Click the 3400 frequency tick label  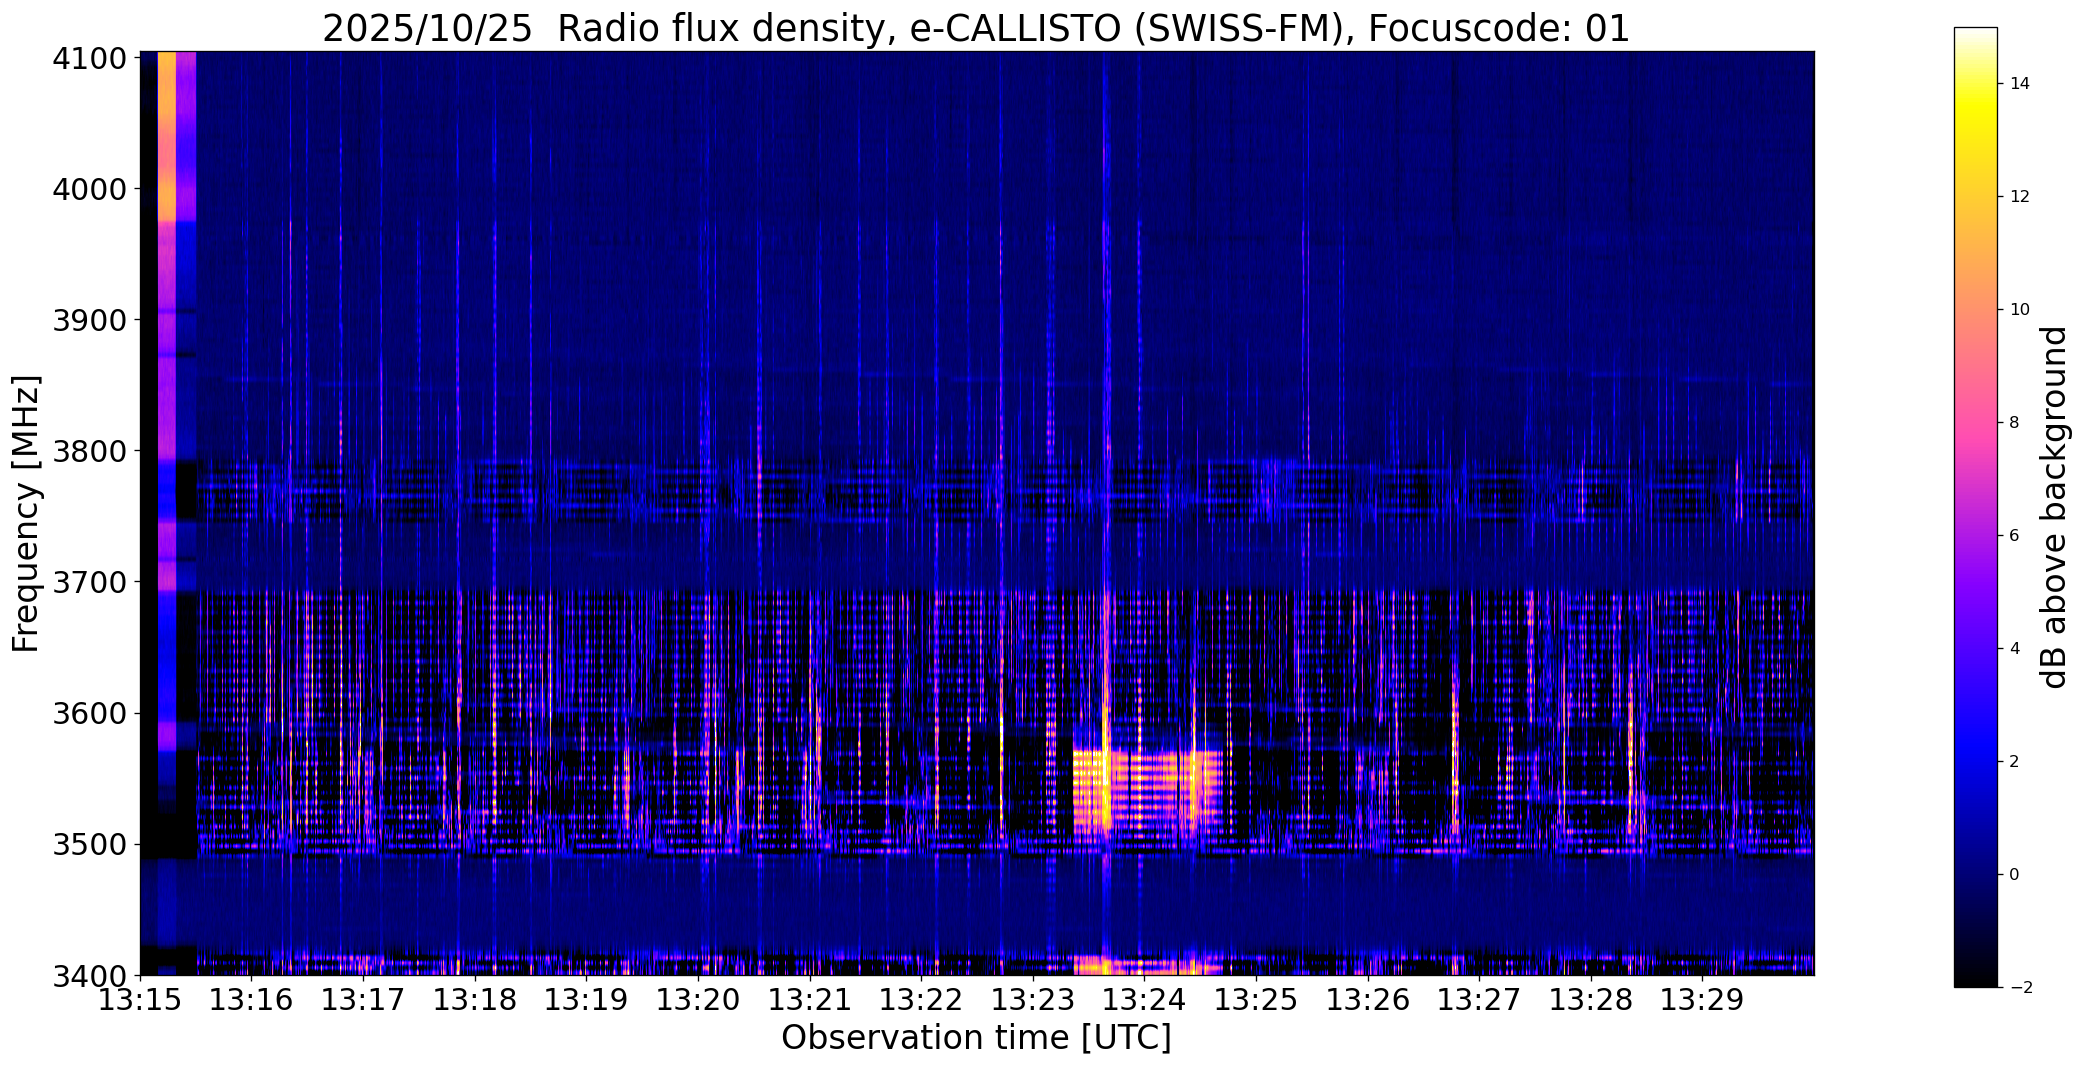pos(91,975)
